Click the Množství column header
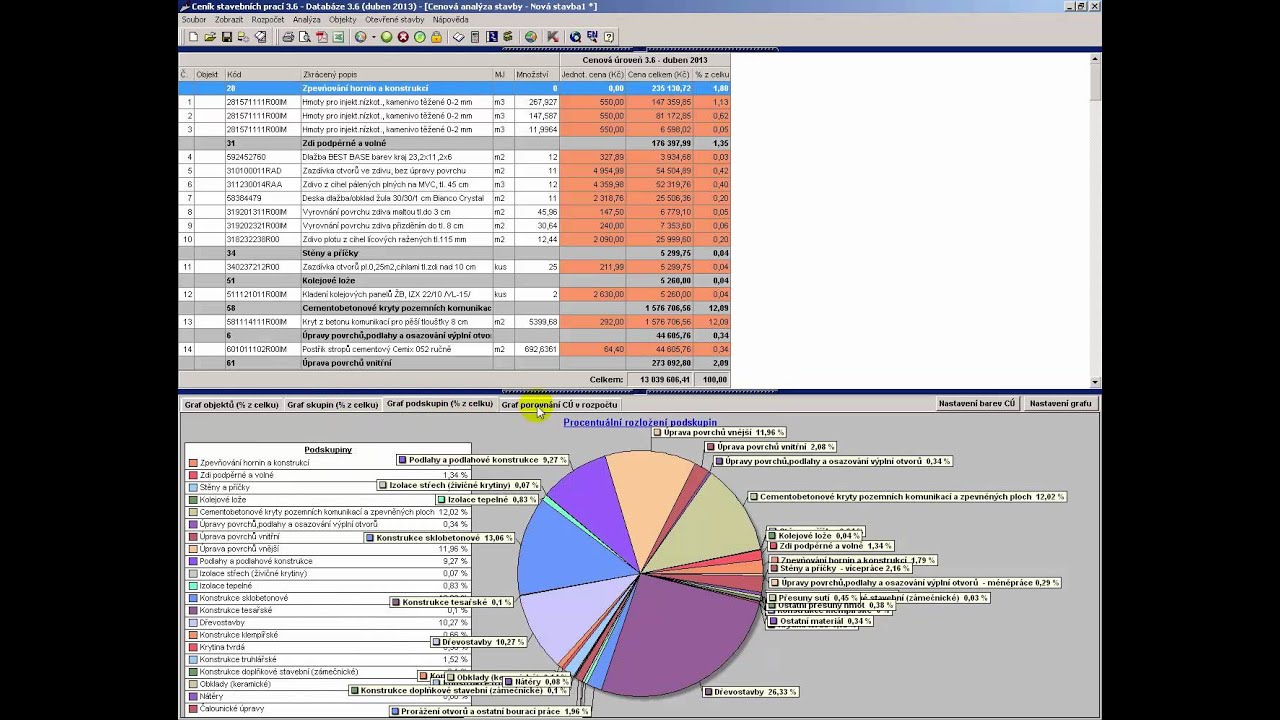The height and width of the screenshot is (720, 1280). [536, 74]
